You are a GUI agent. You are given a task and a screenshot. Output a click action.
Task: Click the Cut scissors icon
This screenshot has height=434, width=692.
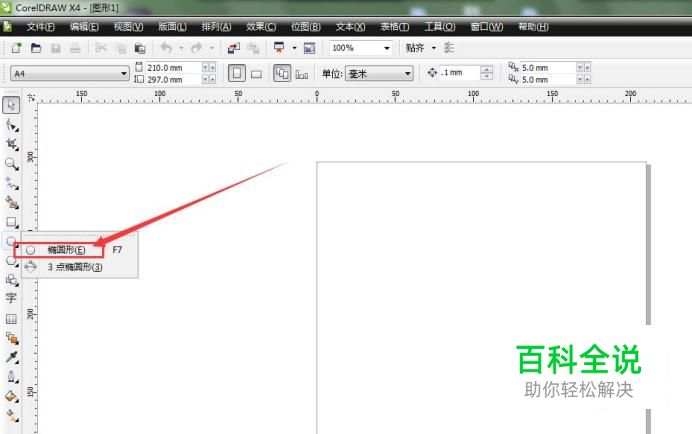(101, 48)
